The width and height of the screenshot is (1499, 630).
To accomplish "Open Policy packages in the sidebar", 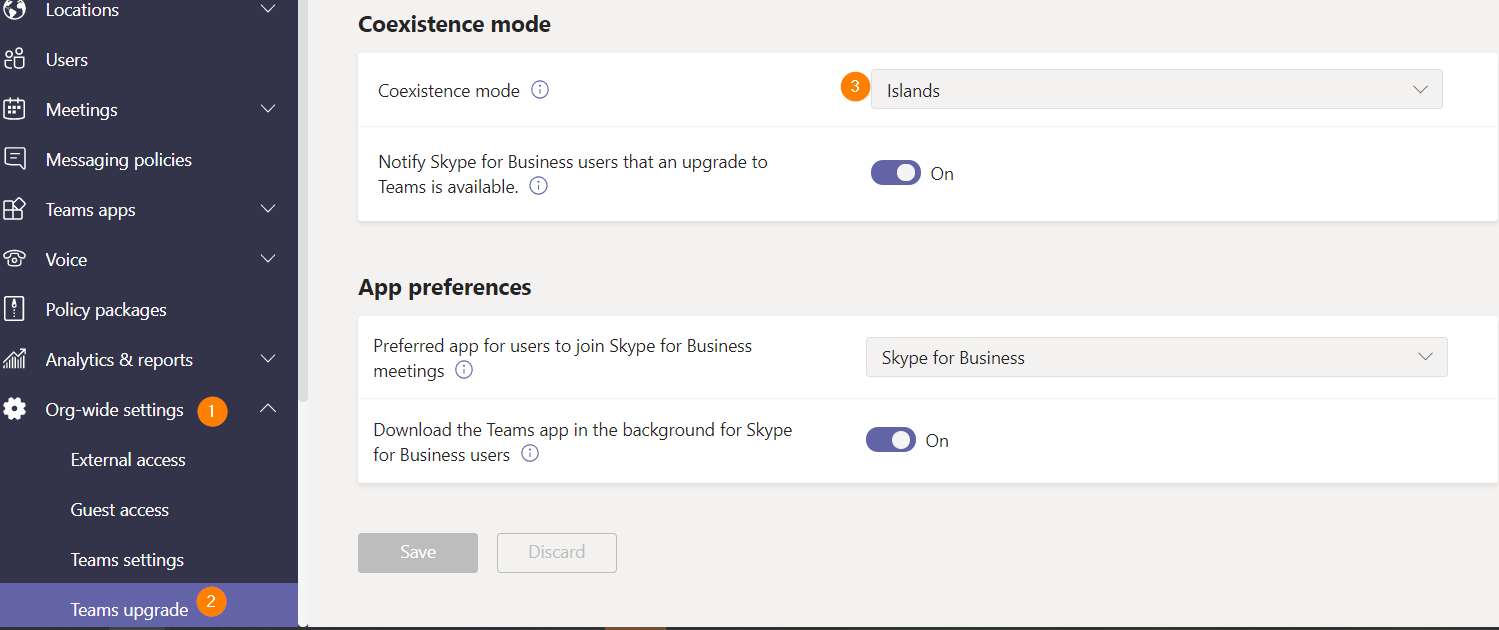I will pyautogui.click(x=149, y=310).
